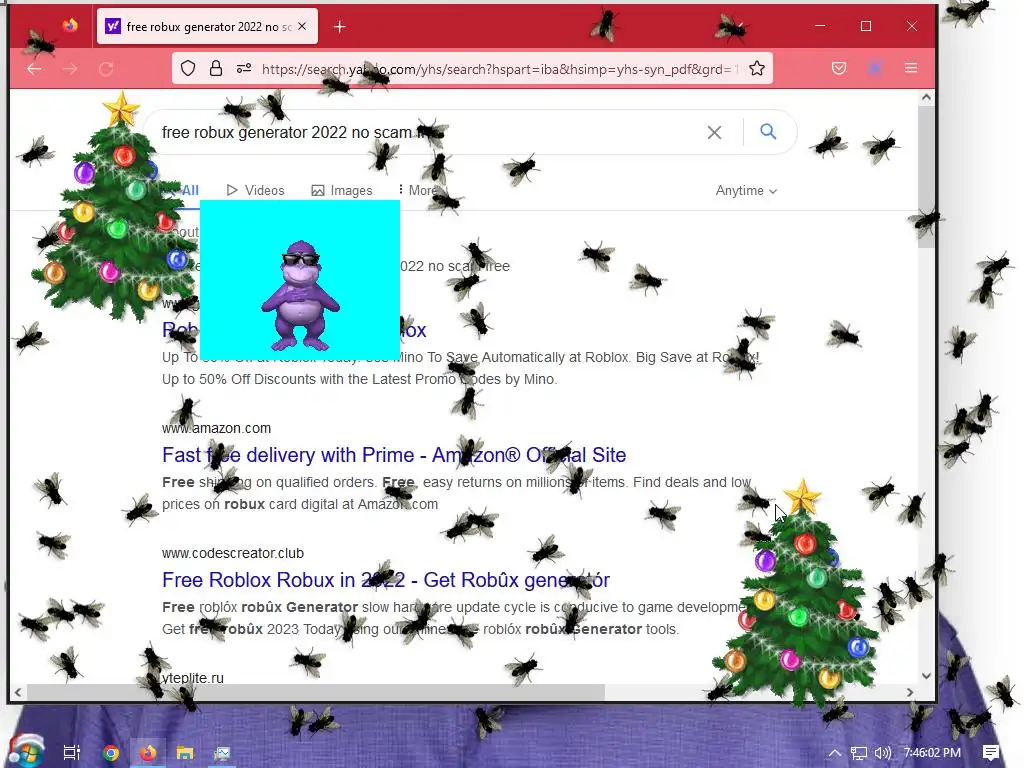Open the extension icon next to Pocket

[875, 69]
